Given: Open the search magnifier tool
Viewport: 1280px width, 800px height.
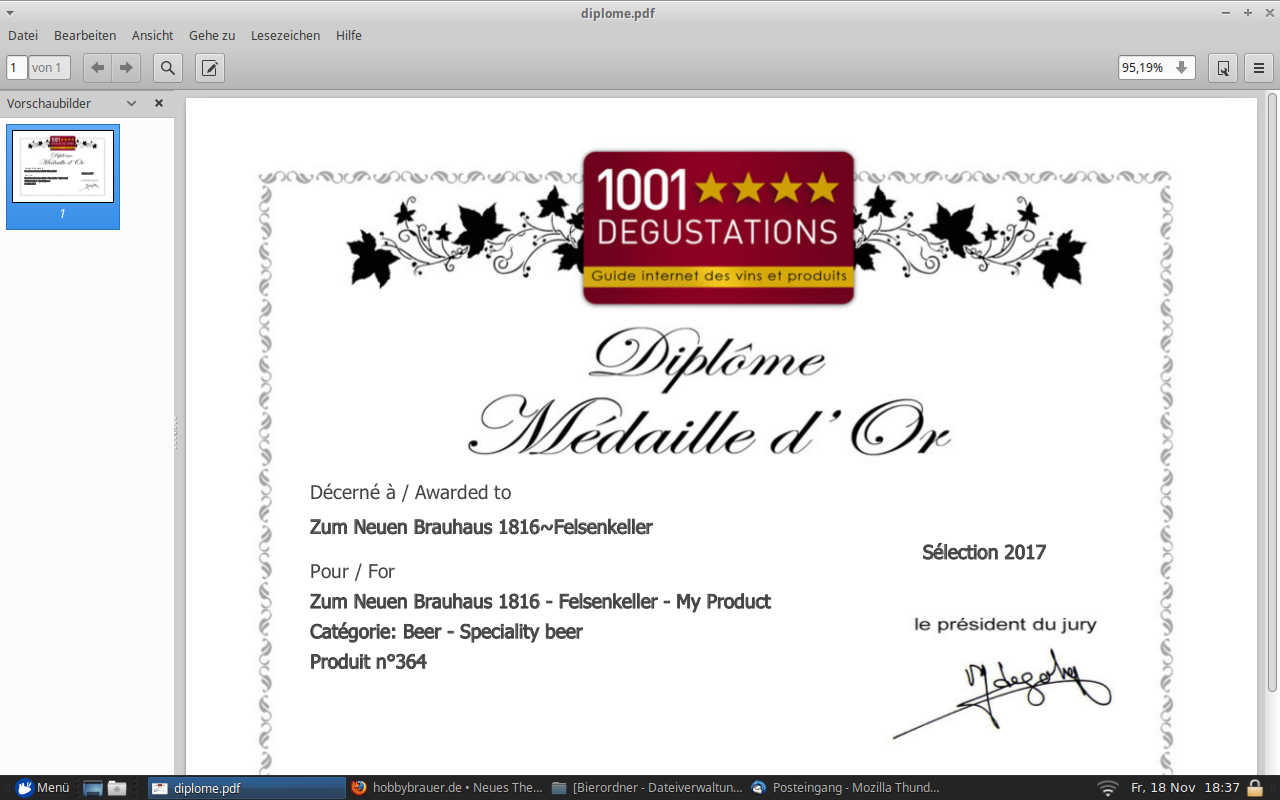Looking at the screenshot, I should click(168, 68).
